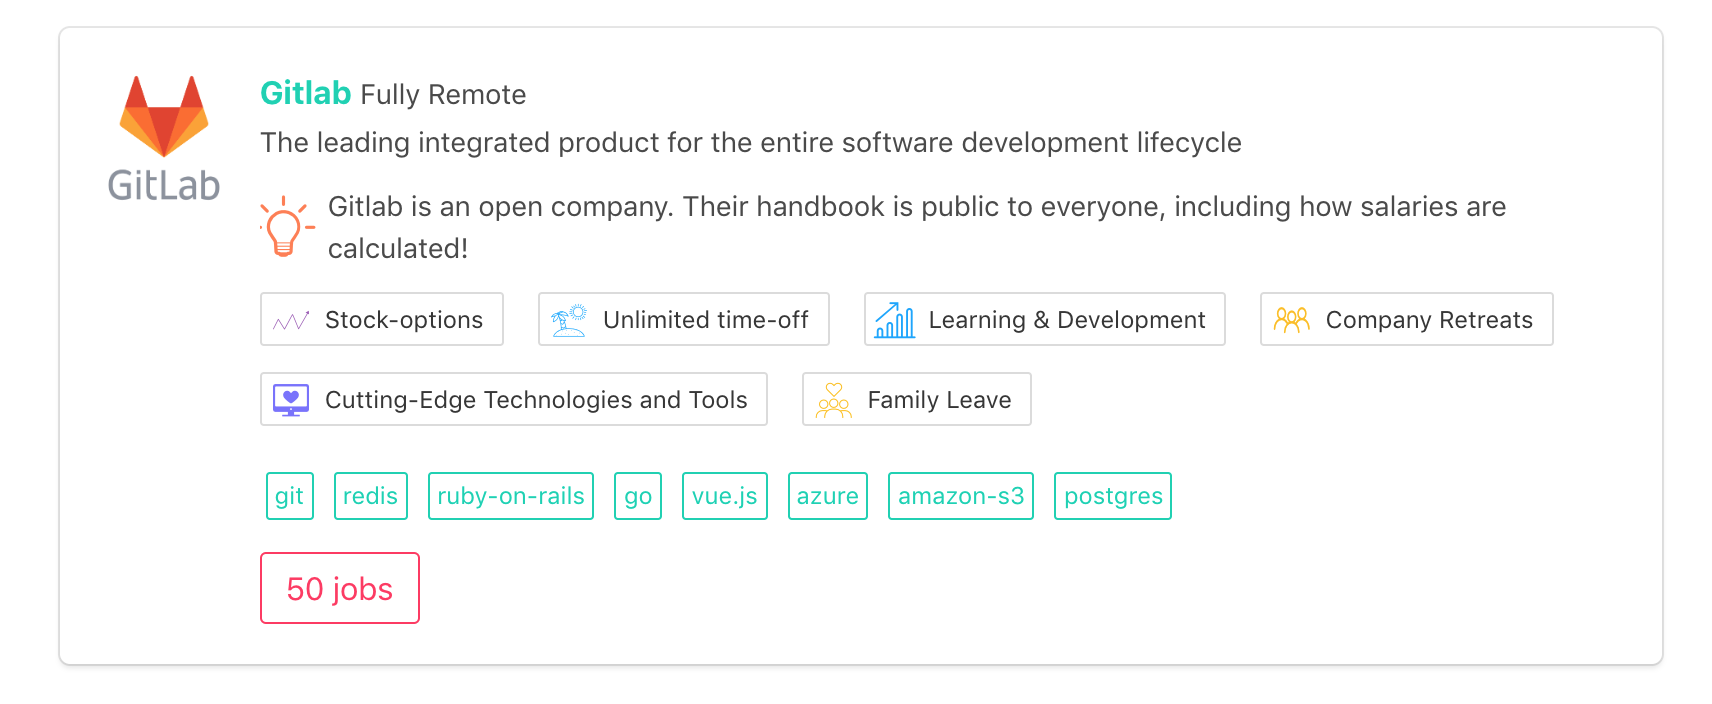Open the ruby-on-rails tag
Image resolution: width=1712 pixels, height=704 pixels.
[511, 496]
